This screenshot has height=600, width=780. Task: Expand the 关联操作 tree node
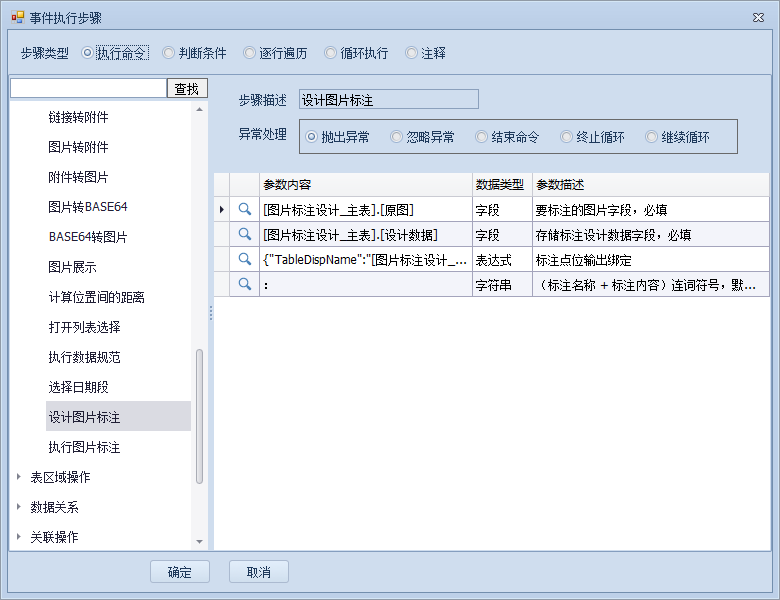[x=18, y=537]
